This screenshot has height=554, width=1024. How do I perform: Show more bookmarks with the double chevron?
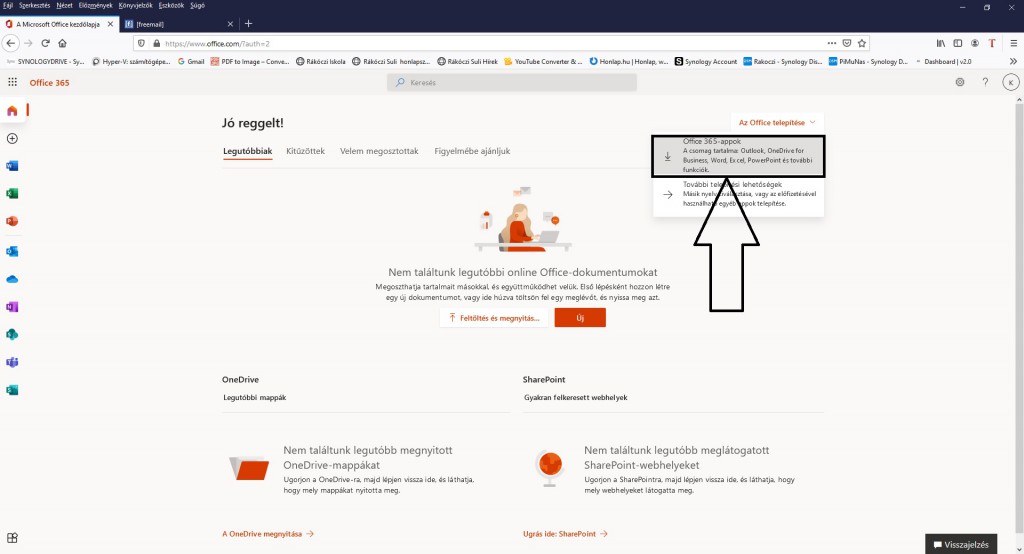pyautogui.click(x=1013, y=61)
